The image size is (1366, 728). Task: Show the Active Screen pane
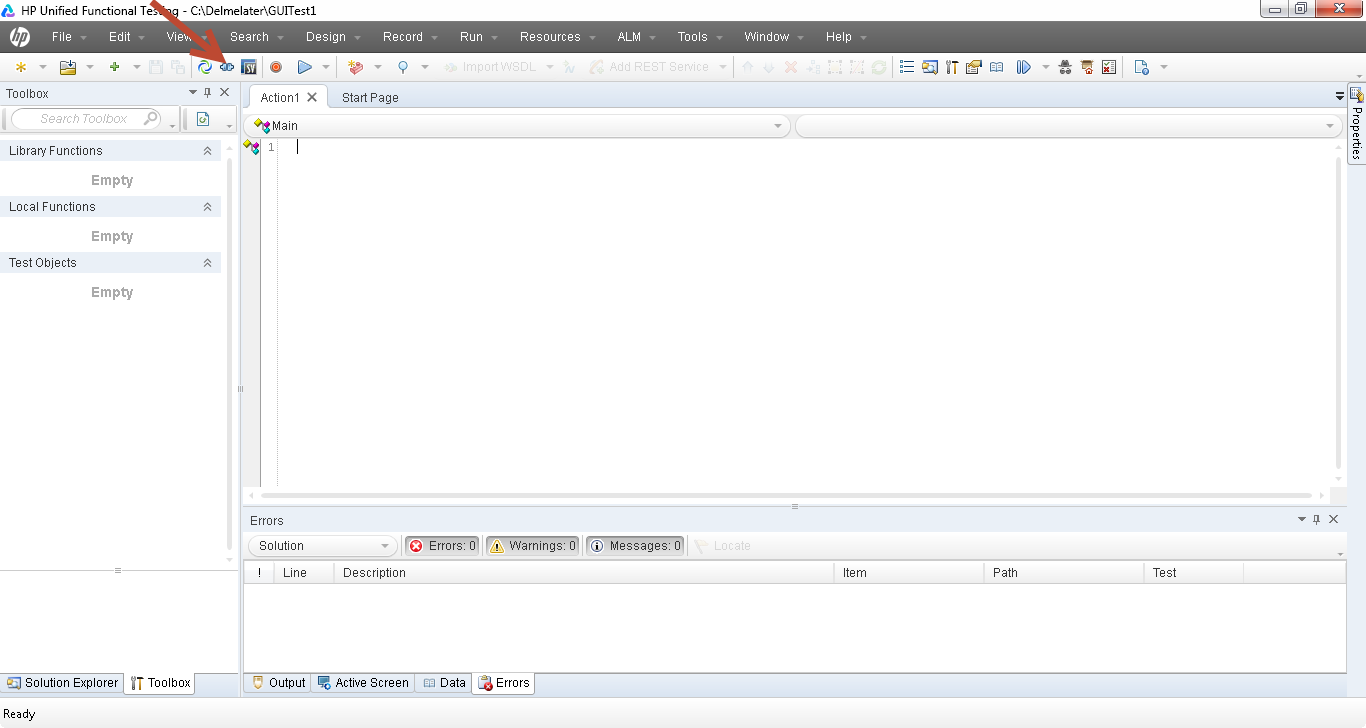tap(363, 682)
